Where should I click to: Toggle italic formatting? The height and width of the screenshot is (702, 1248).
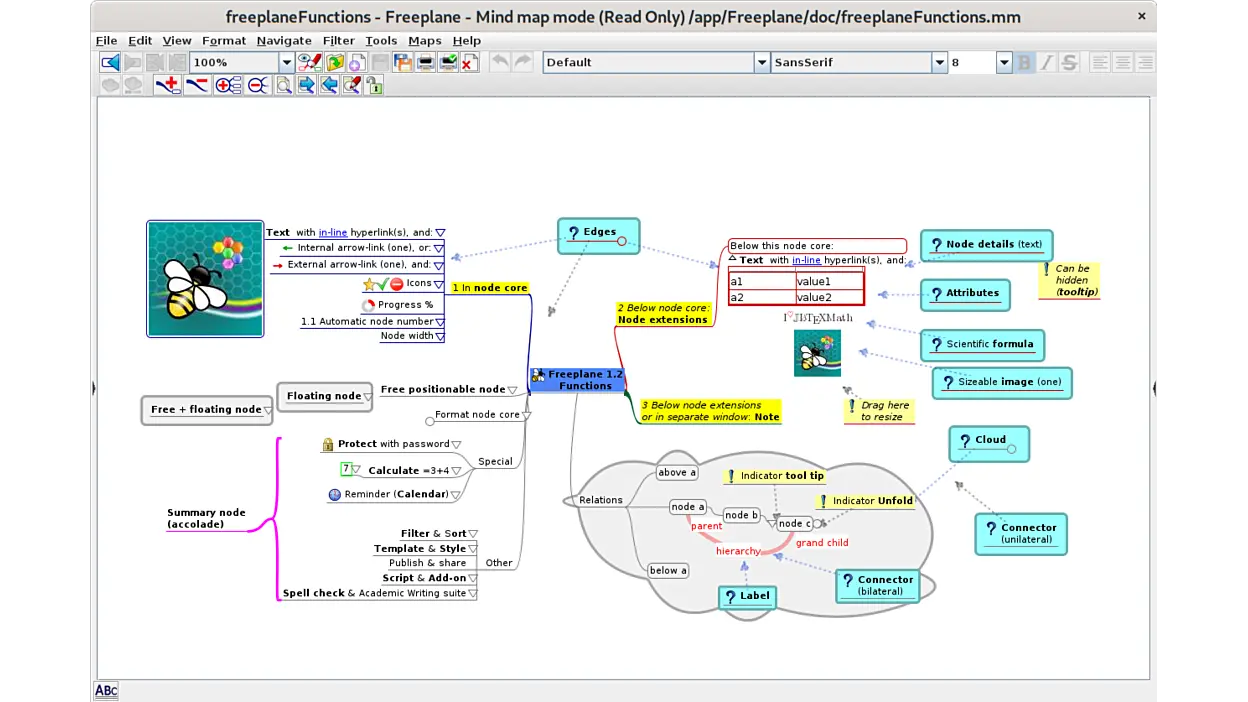pos(1047,62)
